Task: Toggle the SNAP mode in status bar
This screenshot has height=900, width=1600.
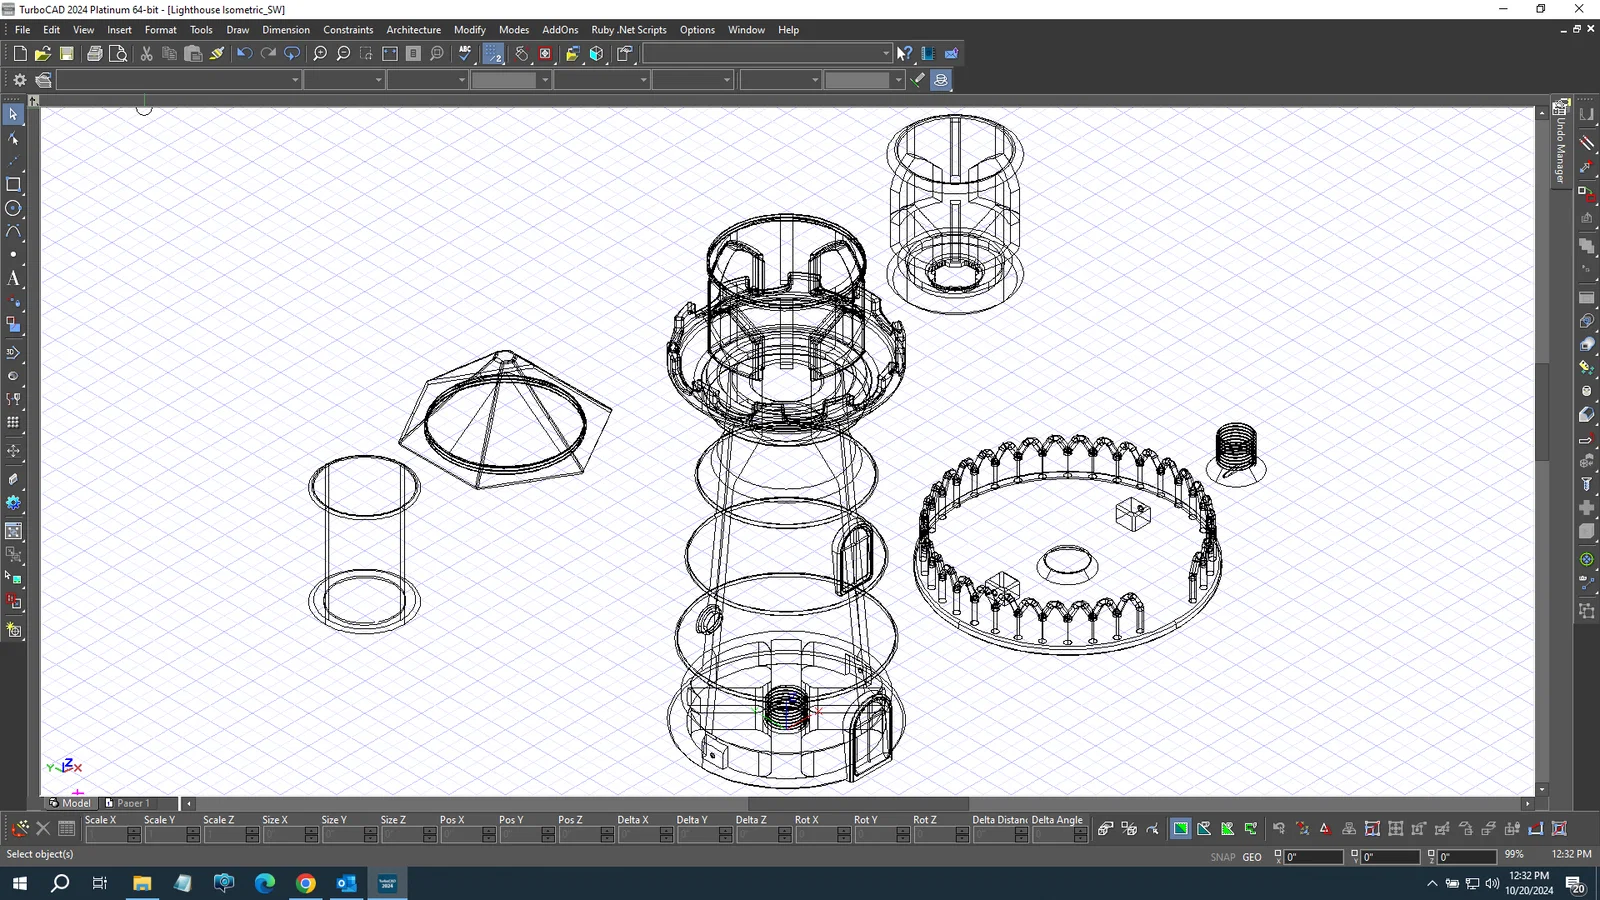Action: pyautogui.click(x=1222, y=857)
